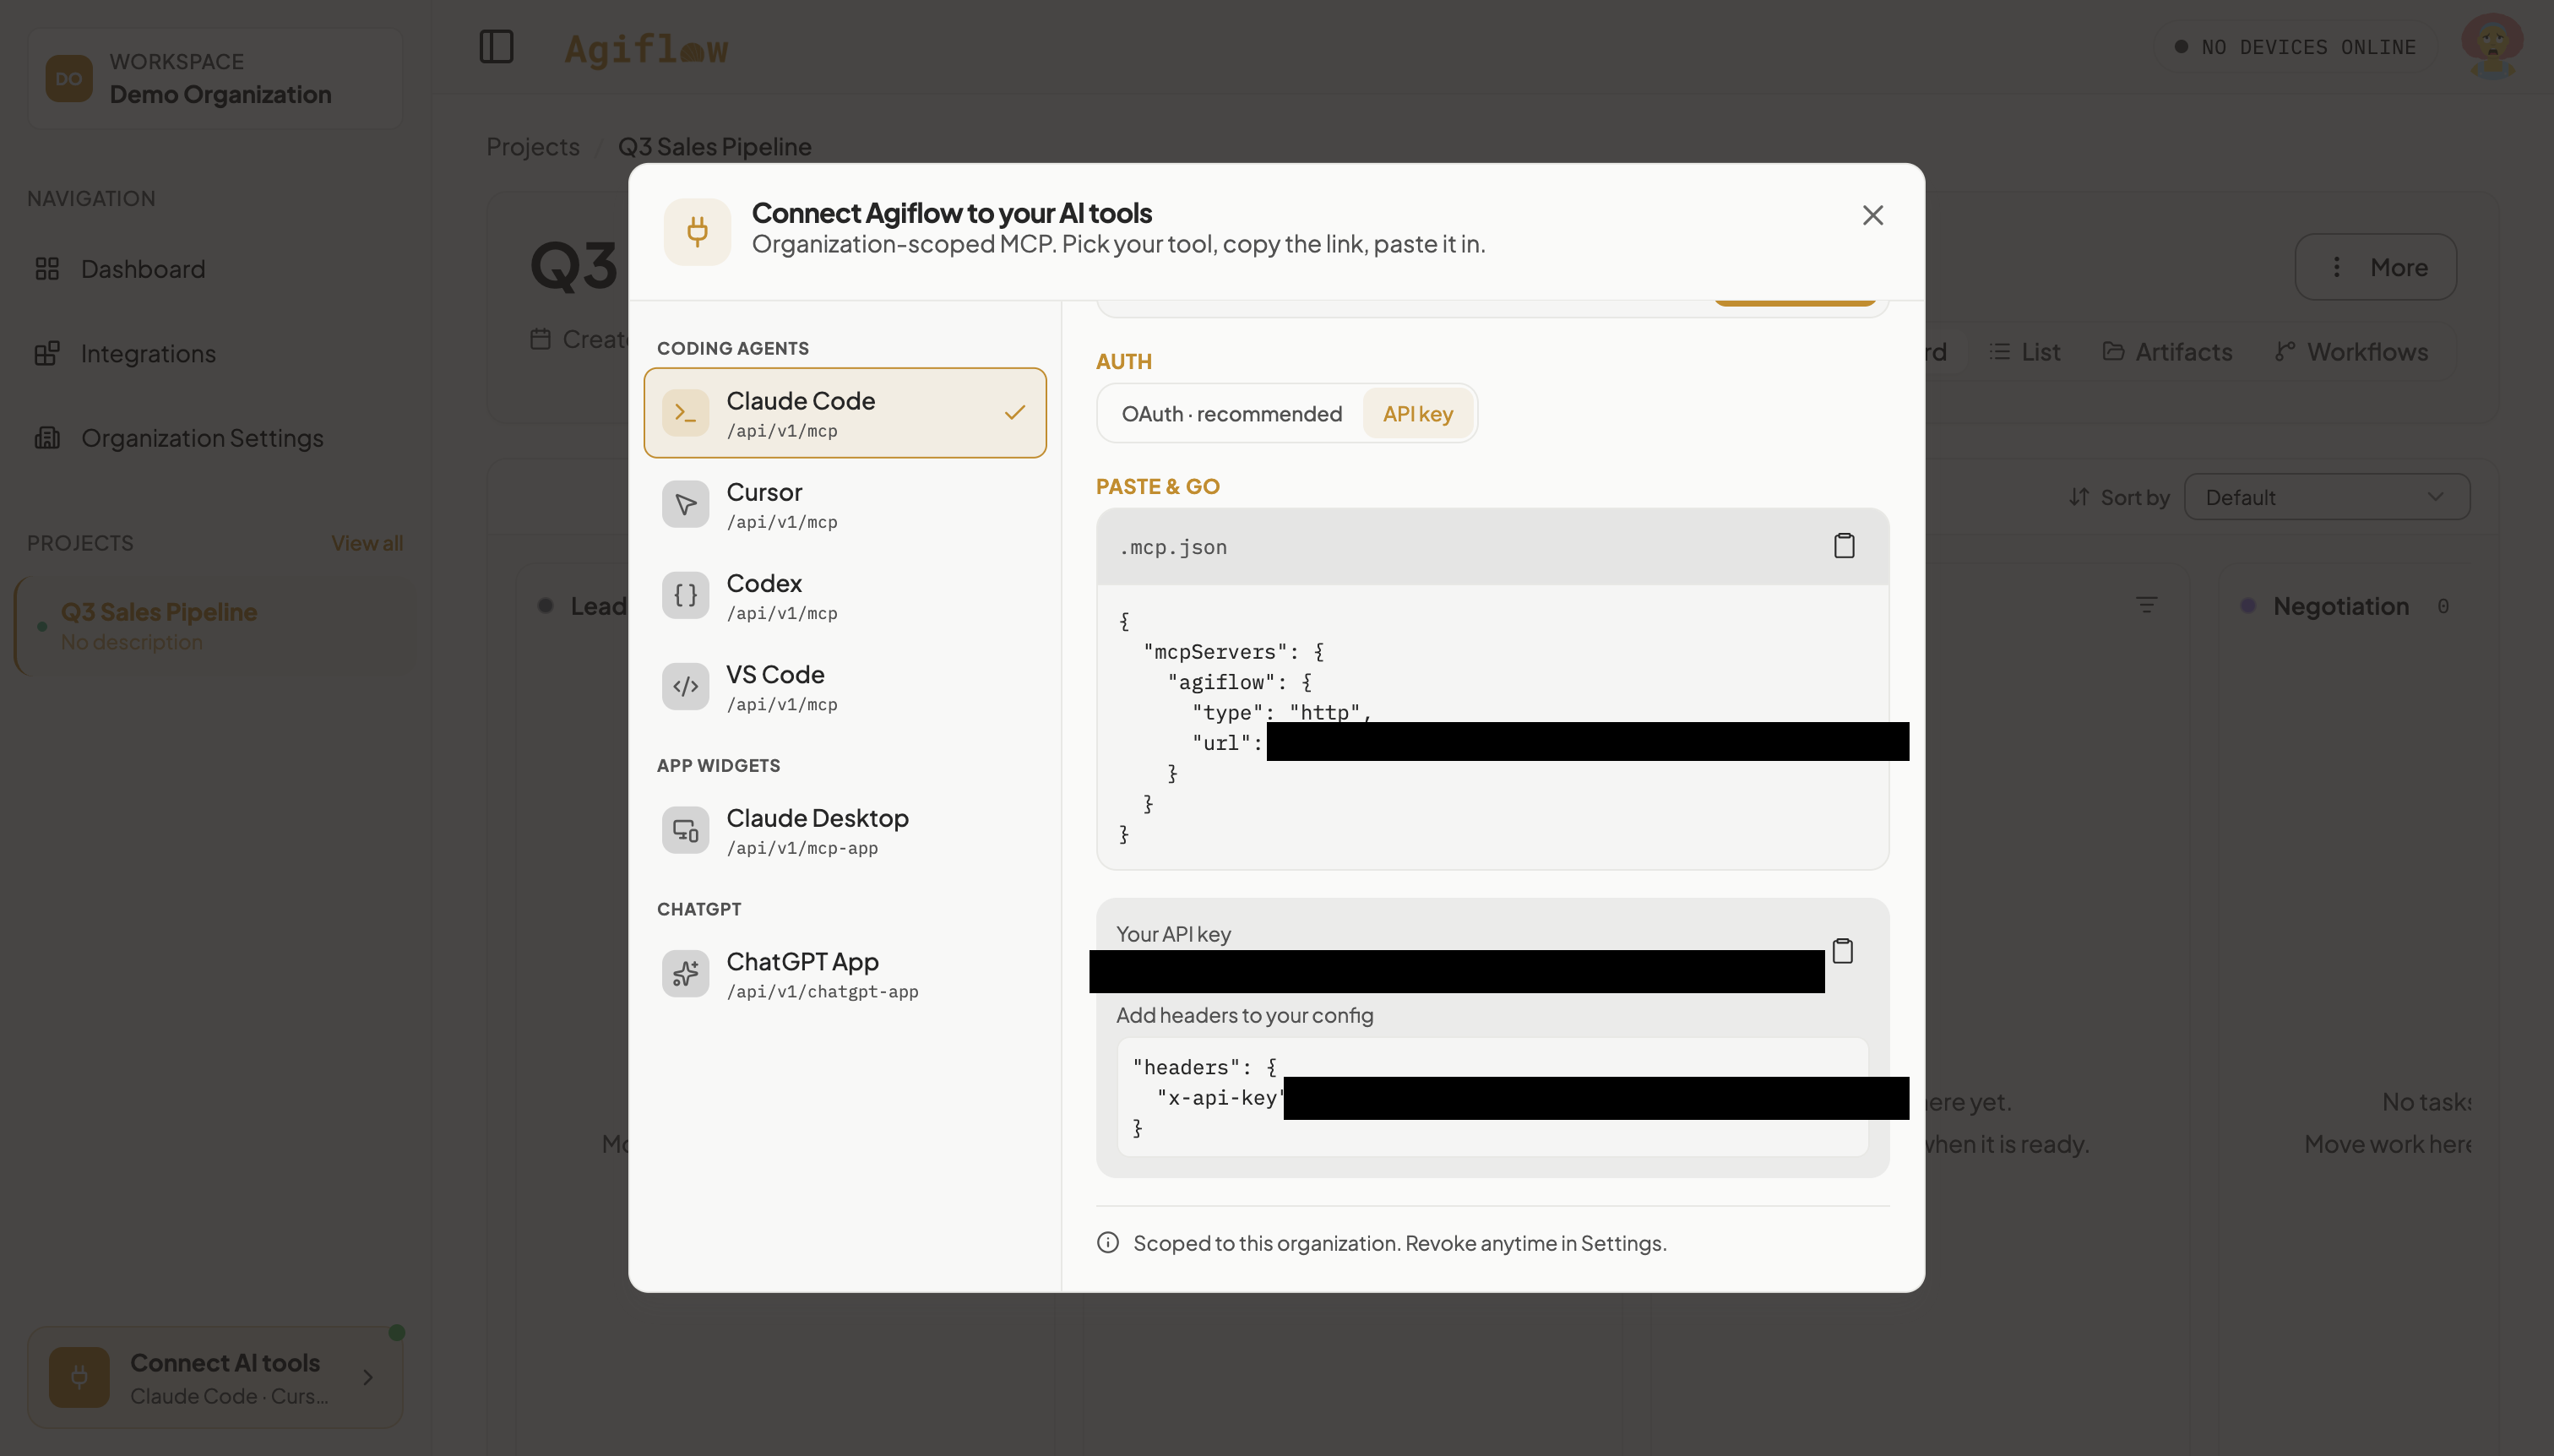Choose the ChatGPT App option
Viewport: 2554px width, 1456px height.
click(x=845, y=974)
